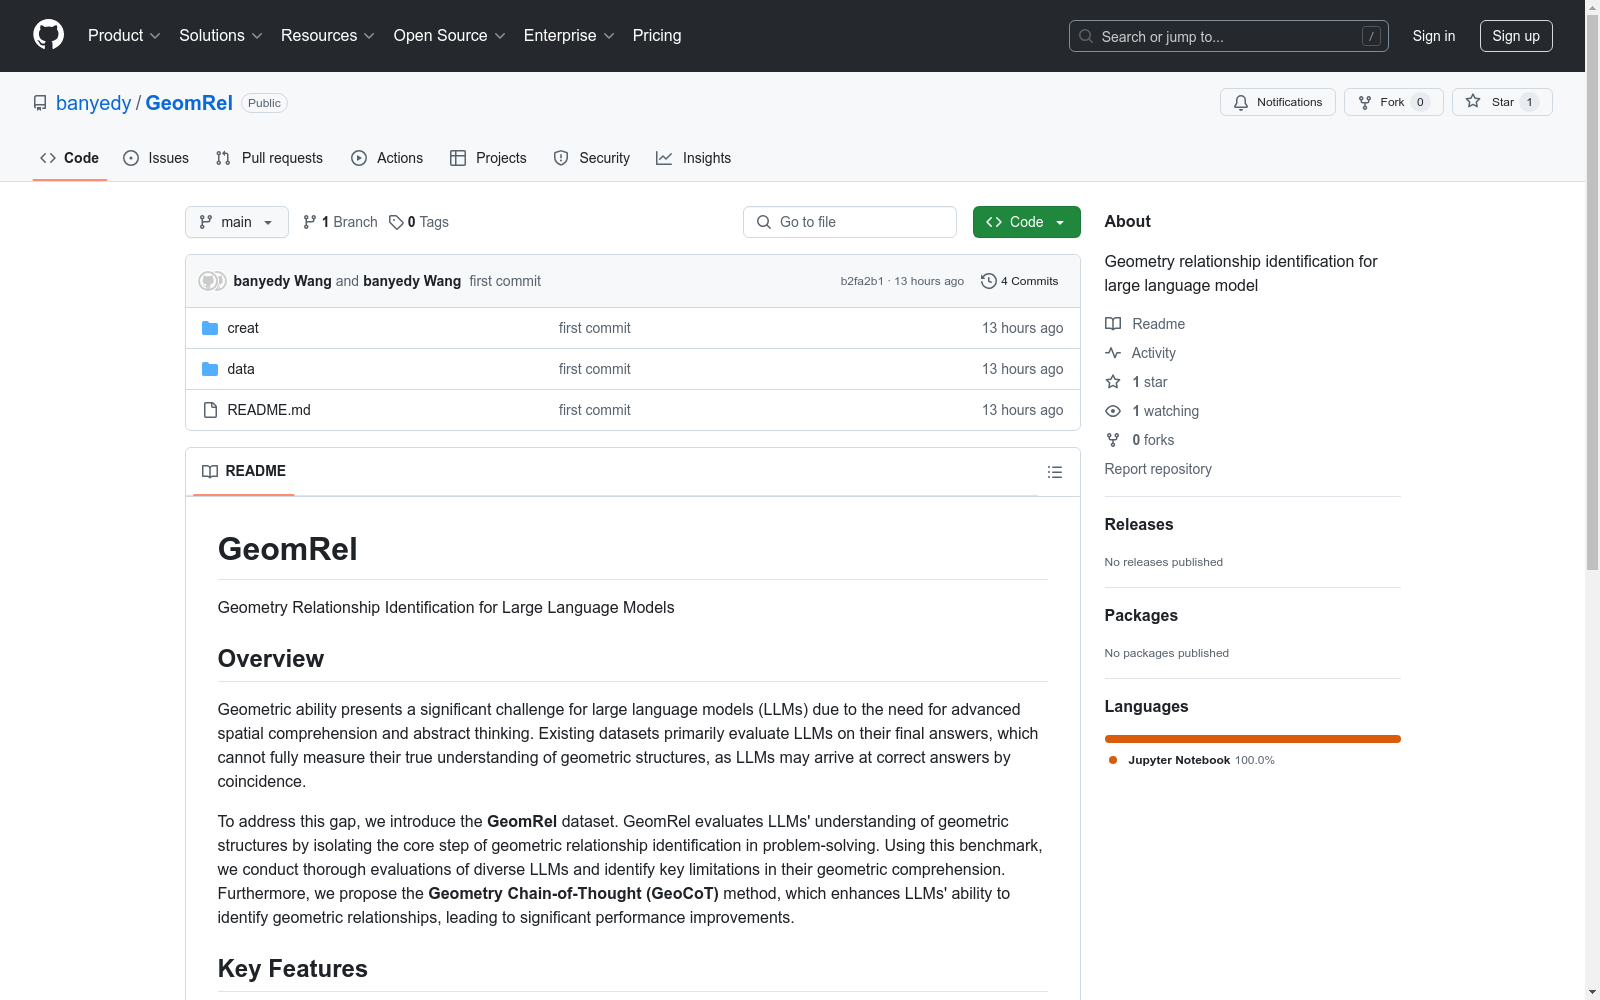This screenshot has width=1600, height=1000.
Task: Expand the Open Source menu
Action: coord(450,36)
